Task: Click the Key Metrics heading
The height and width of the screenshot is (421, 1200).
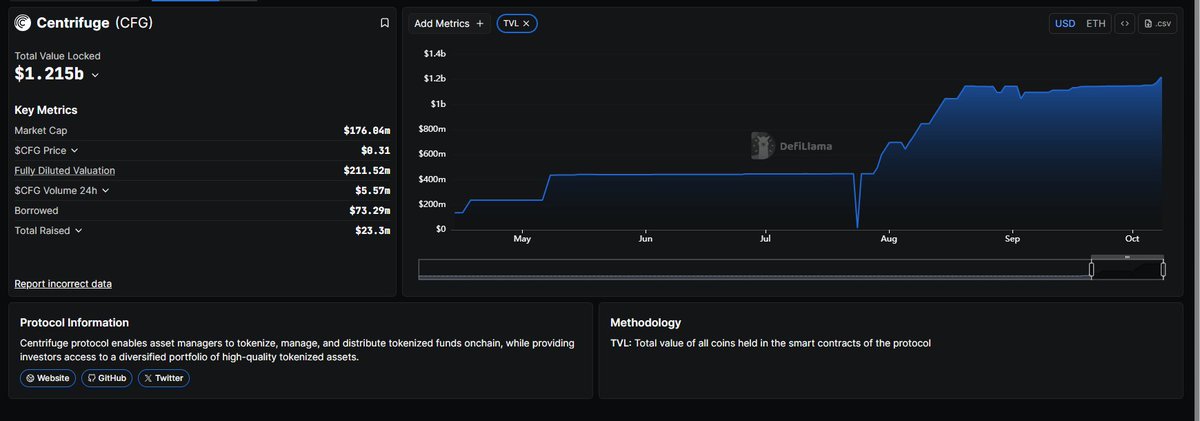Action: point(46,110)
